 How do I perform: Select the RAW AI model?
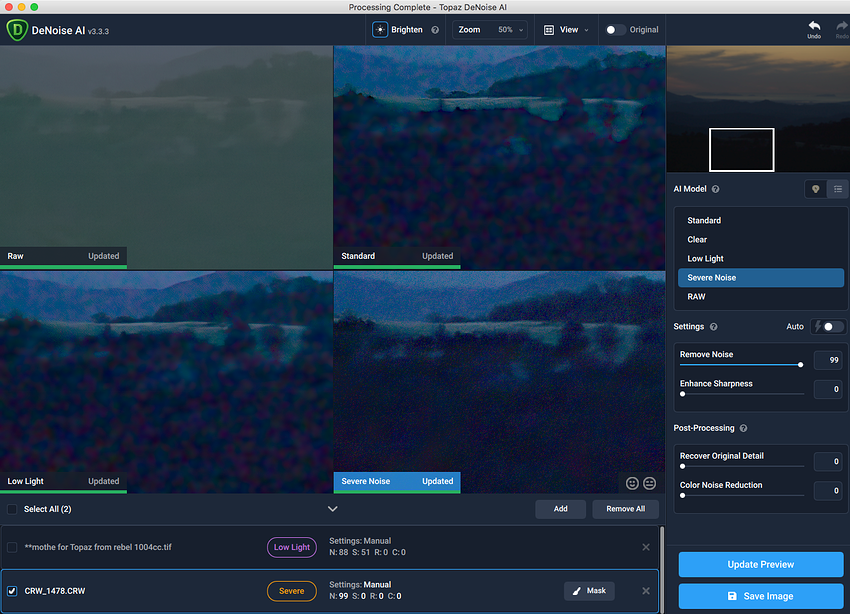[761, 296]
